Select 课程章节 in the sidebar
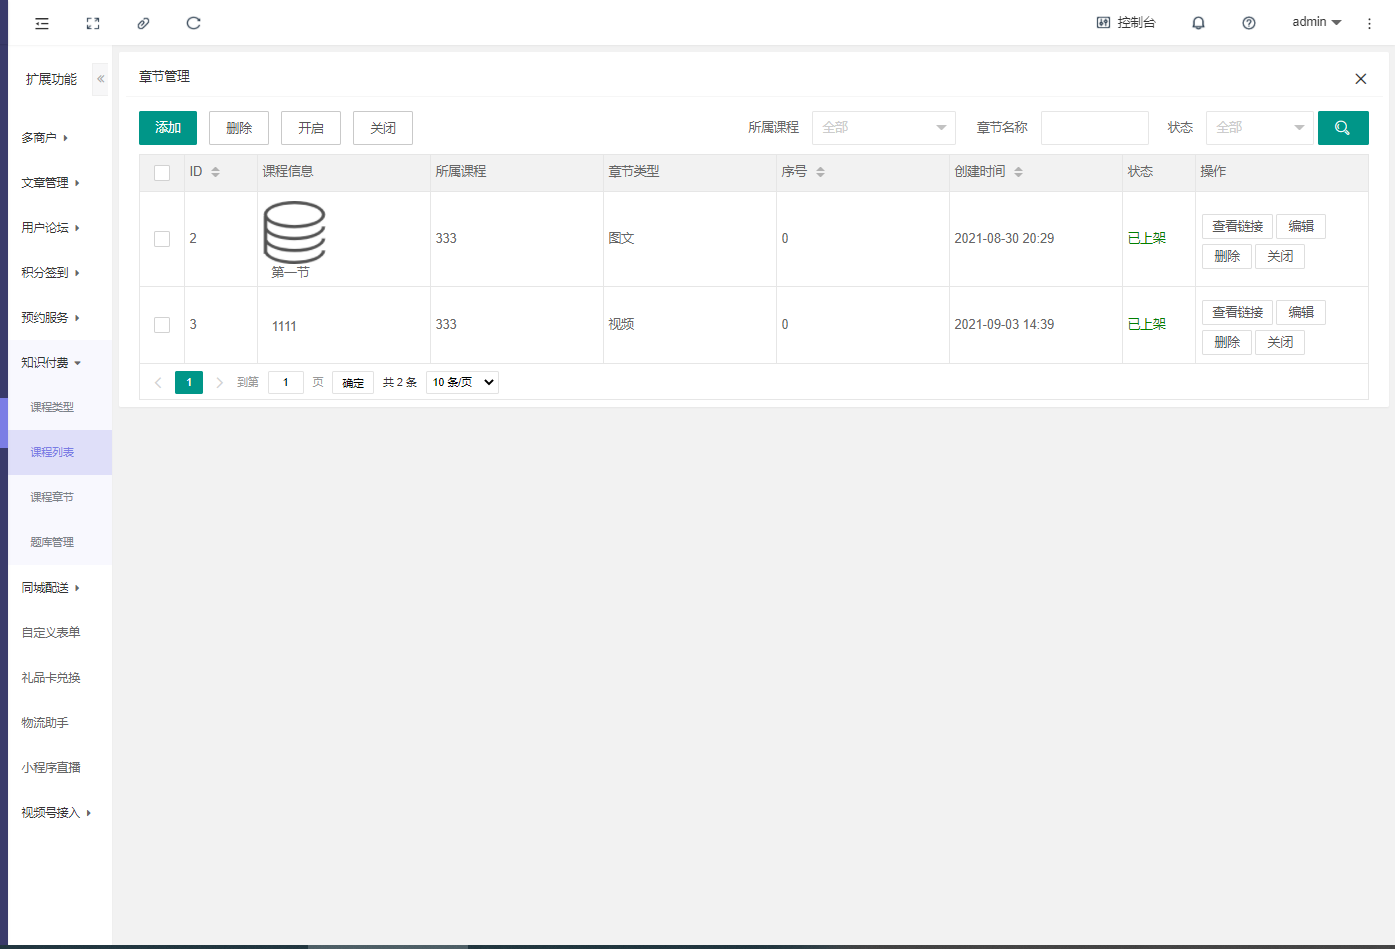 pyautogui.click(x=52, y=497)
